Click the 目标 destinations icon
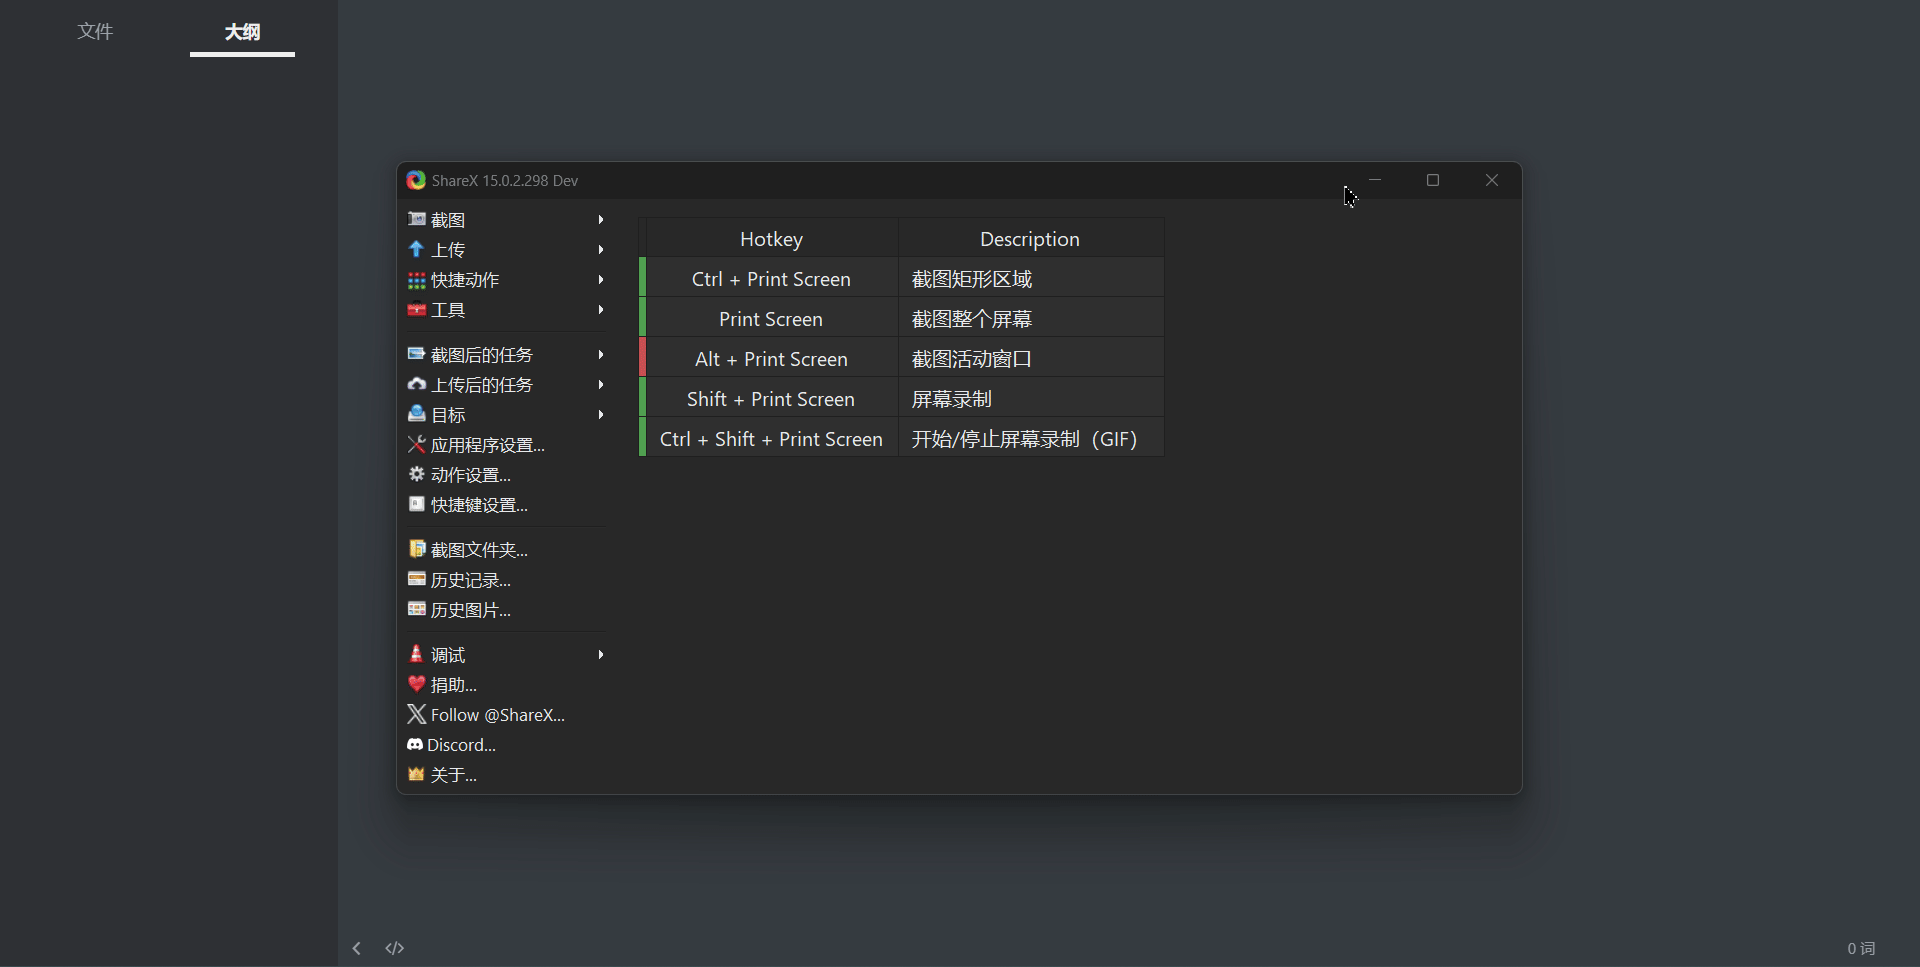This screenshot has width=1920, height=967. pyautogui.click(x=417, y=414)
